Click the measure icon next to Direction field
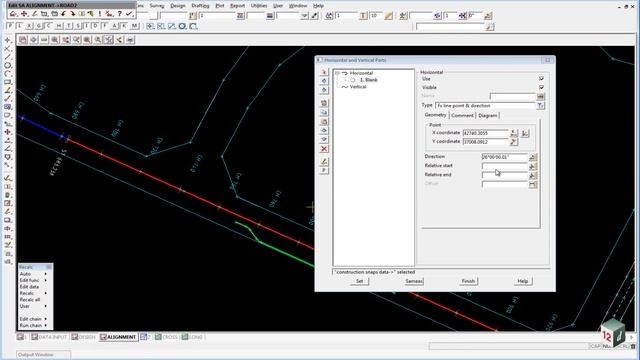This screenshot has width=640, height=360. click(x=533, y=157)
